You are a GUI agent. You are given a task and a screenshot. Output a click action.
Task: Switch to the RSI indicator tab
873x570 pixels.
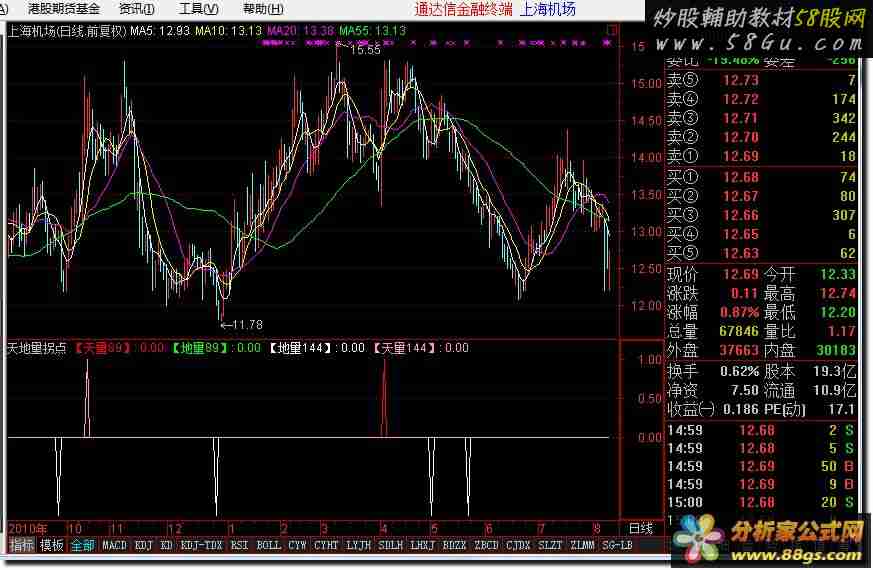(239, 545)
